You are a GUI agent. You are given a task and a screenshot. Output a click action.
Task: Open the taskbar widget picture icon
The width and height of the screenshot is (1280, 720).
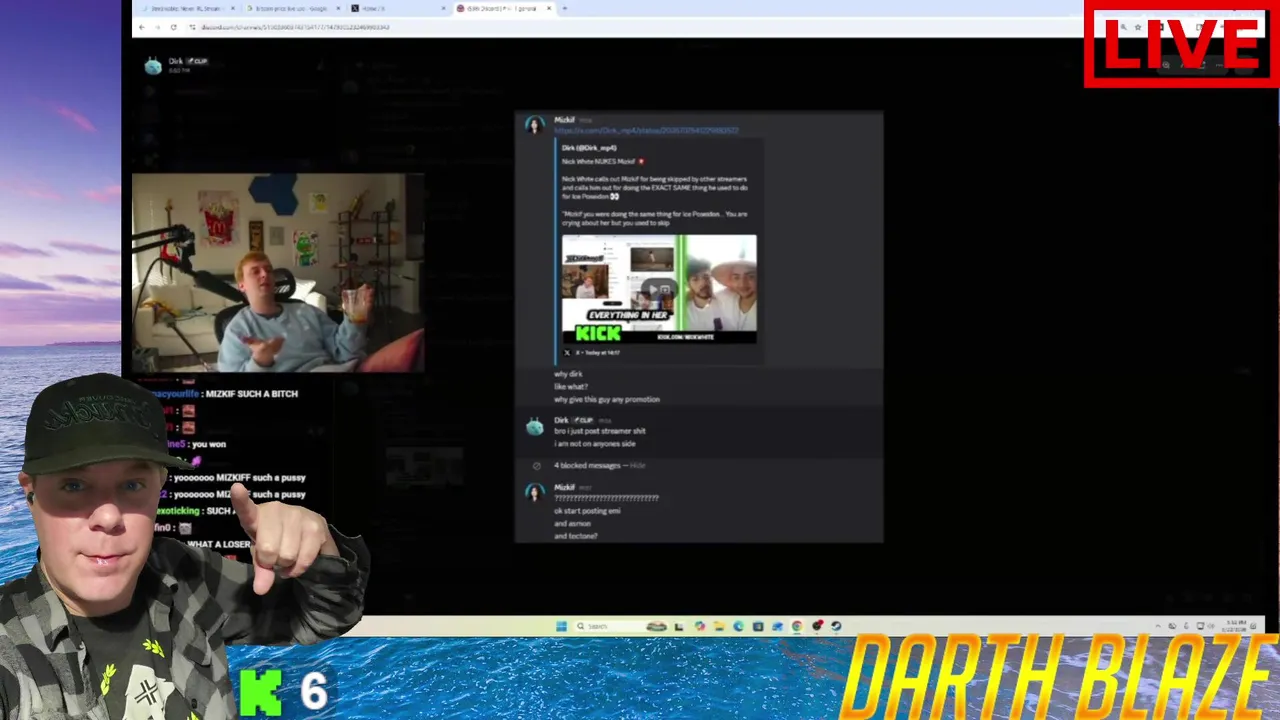(657, 626)
